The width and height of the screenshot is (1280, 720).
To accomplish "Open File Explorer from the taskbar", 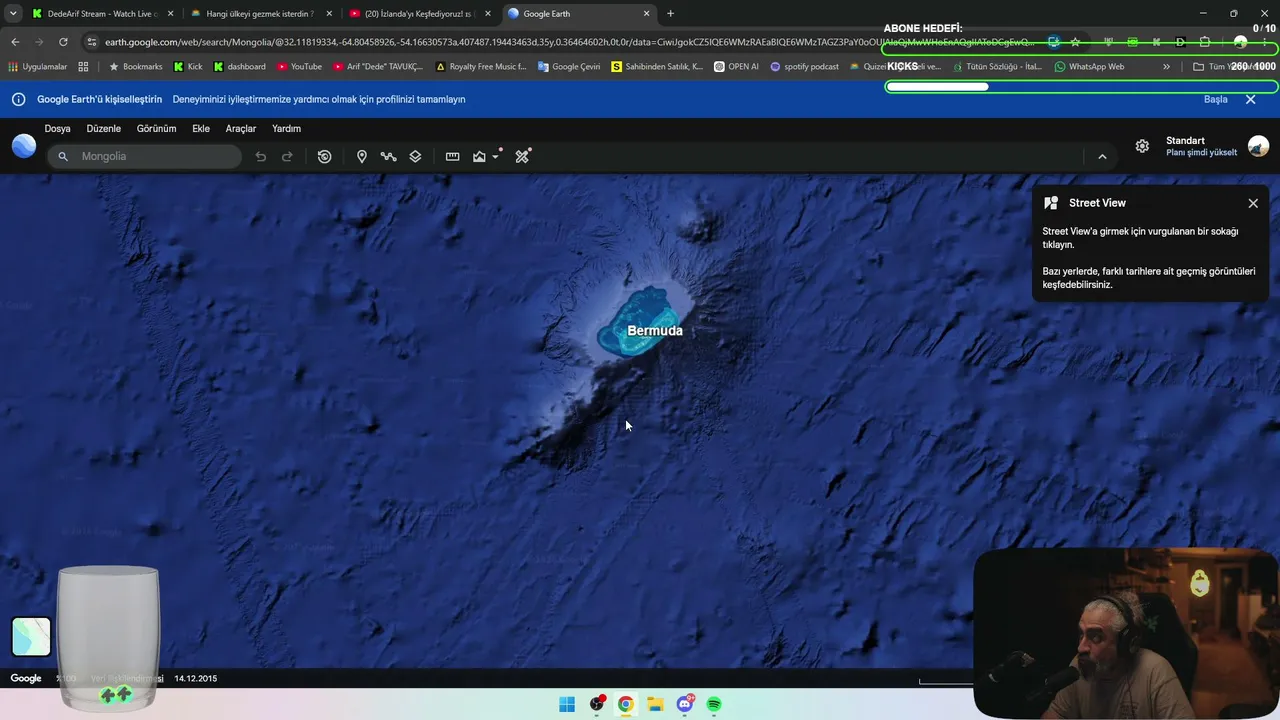I will tap(655, 704).
